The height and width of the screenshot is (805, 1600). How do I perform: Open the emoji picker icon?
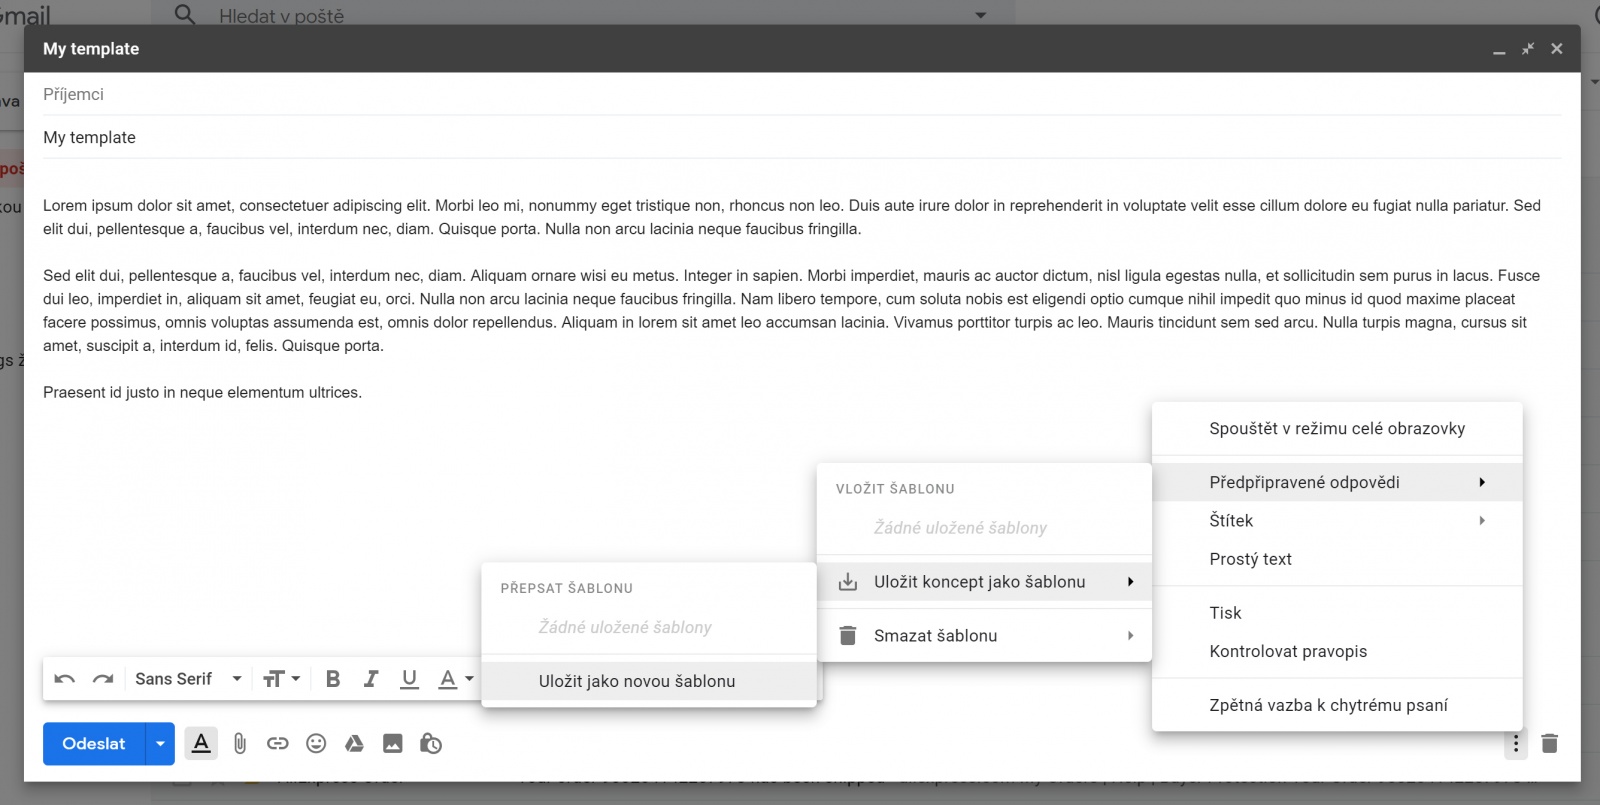pyautogui.click(x=316, y=743)
